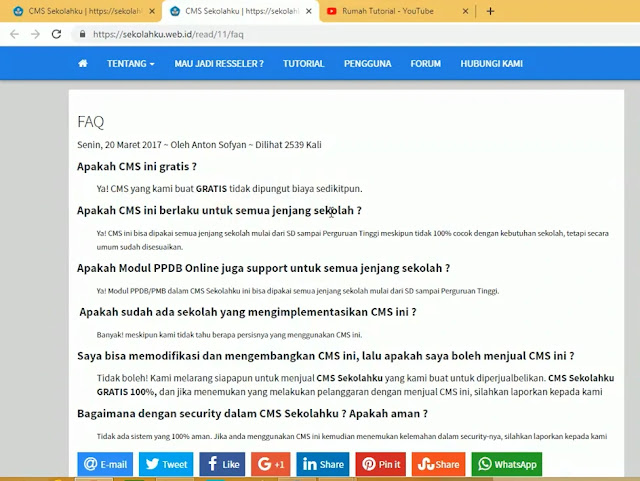Viewport: 640px width, 481px height.
Task: Click answer 'Banyak! meskipun kami tidak tahu'
Action: [229, 335]
